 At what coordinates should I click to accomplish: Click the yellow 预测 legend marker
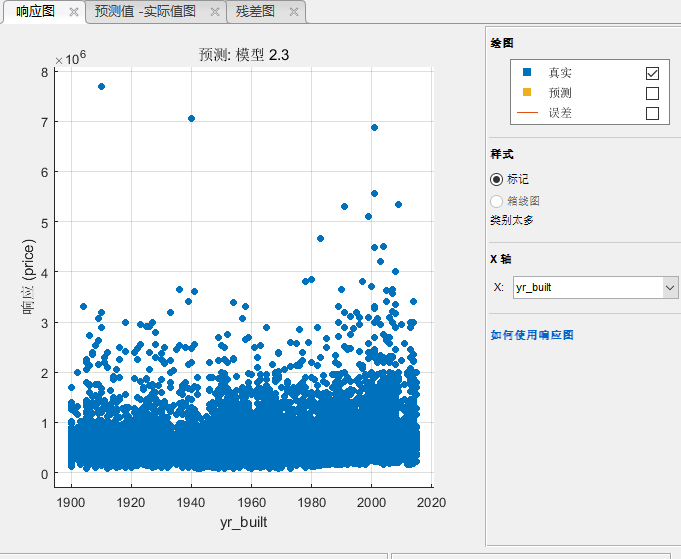point(527,93)
